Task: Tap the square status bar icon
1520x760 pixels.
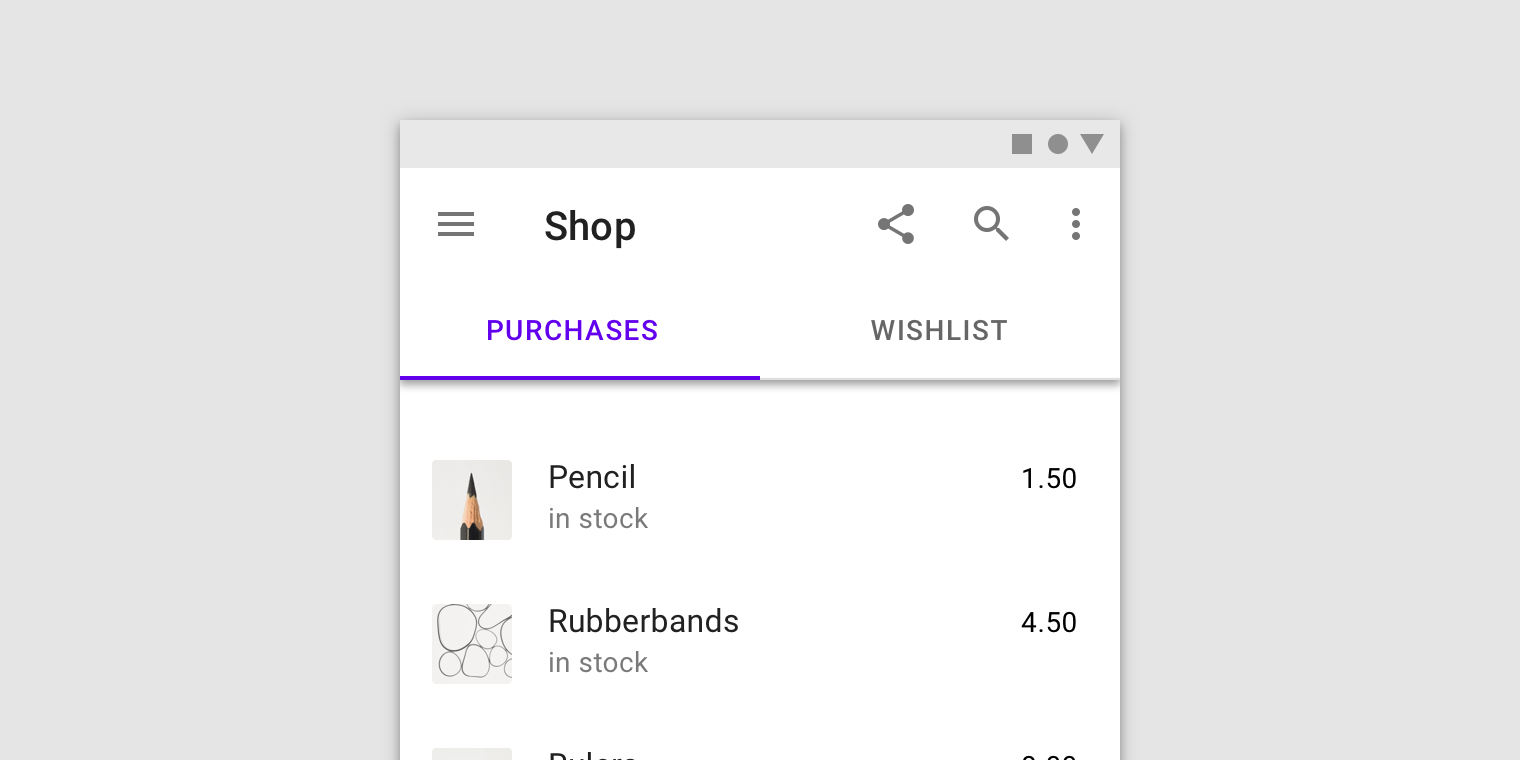Action: pyautogui.click(x=1022, y=144)
